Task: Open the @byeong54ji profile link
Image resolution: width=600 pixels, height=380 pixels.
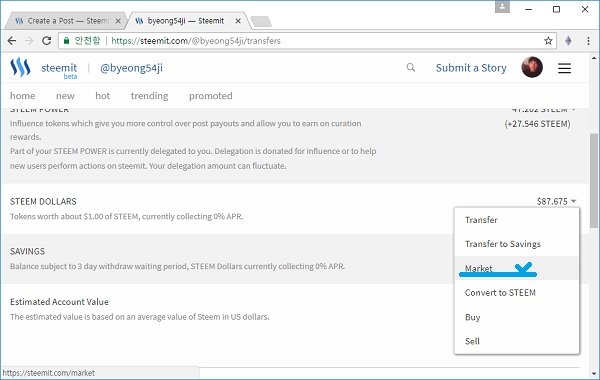Action: pyautogui.click(x=131, y=68)
